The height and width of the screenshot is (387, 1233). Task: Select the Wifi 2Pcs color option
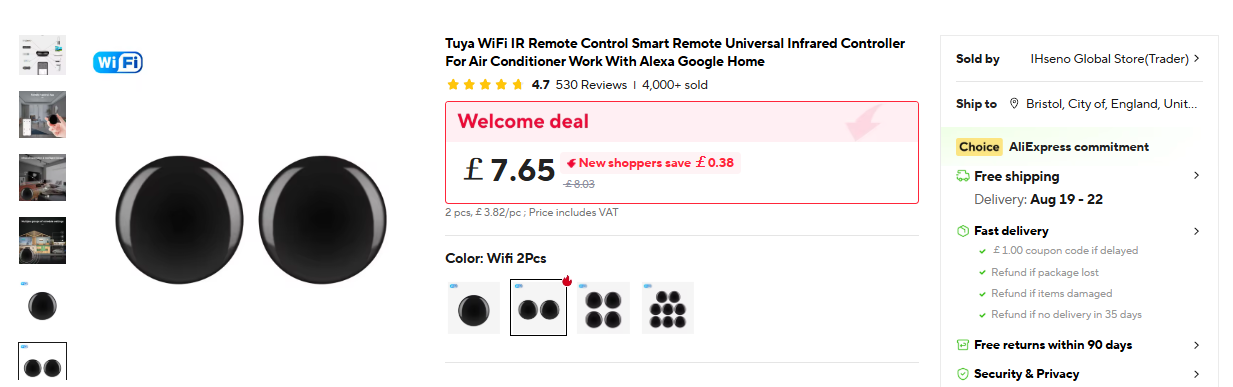(538, 308)
